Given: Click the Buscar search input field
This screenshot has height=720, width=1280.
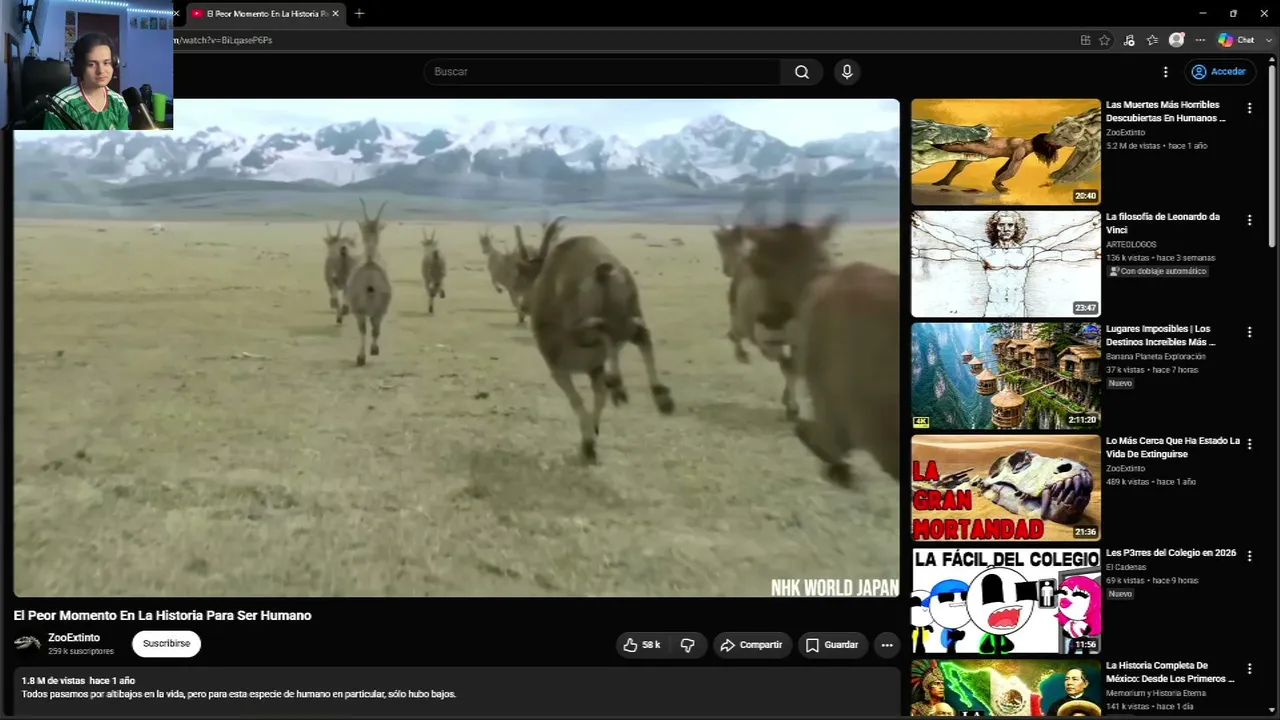Looking at the screenshot, I should 602,72.
